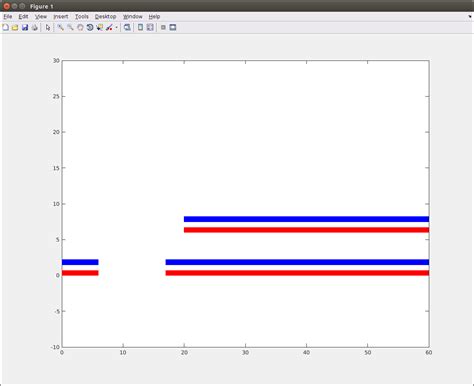Click the Link Plot toolbar button
474x386 pixels.
pyautogui.click(x=127, y=27)
